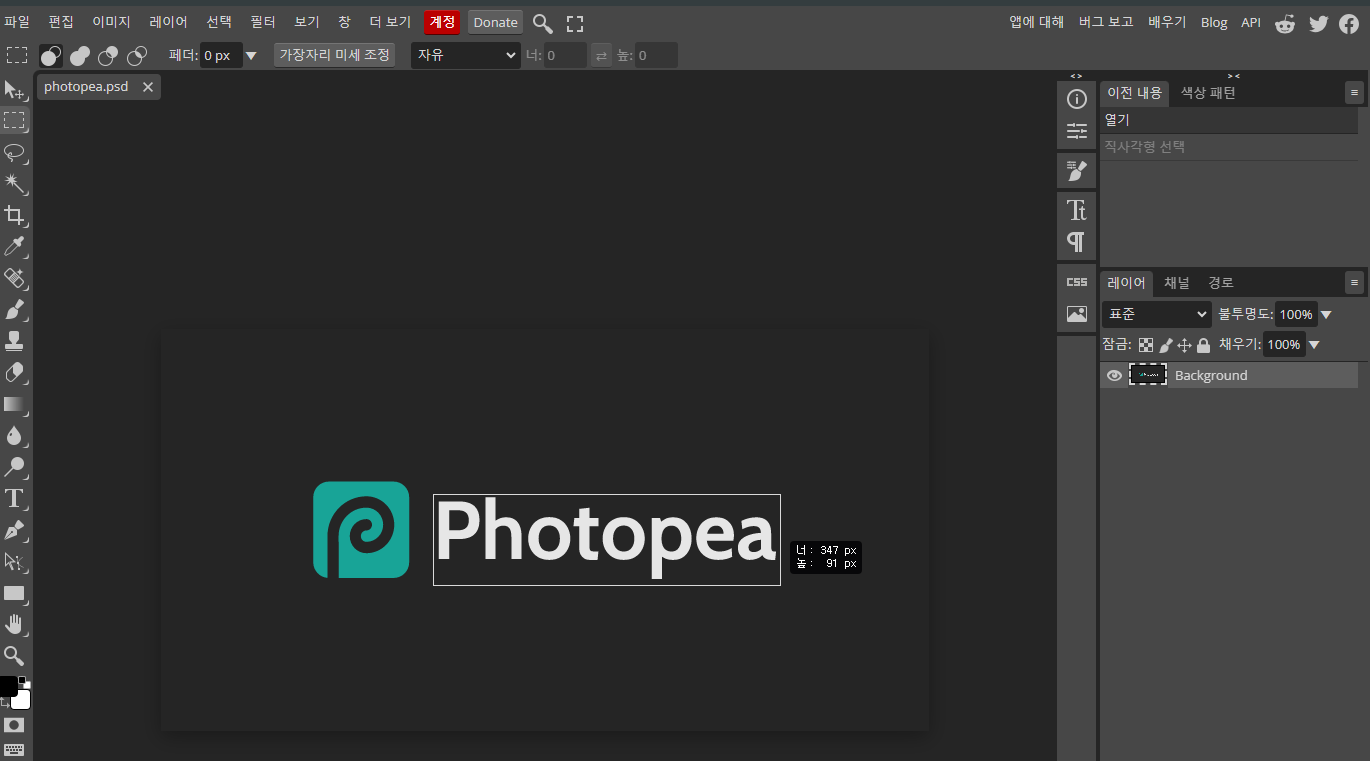Choose New Selection mode
This screenshot has width=1370, height=761.
coord(51,56)
